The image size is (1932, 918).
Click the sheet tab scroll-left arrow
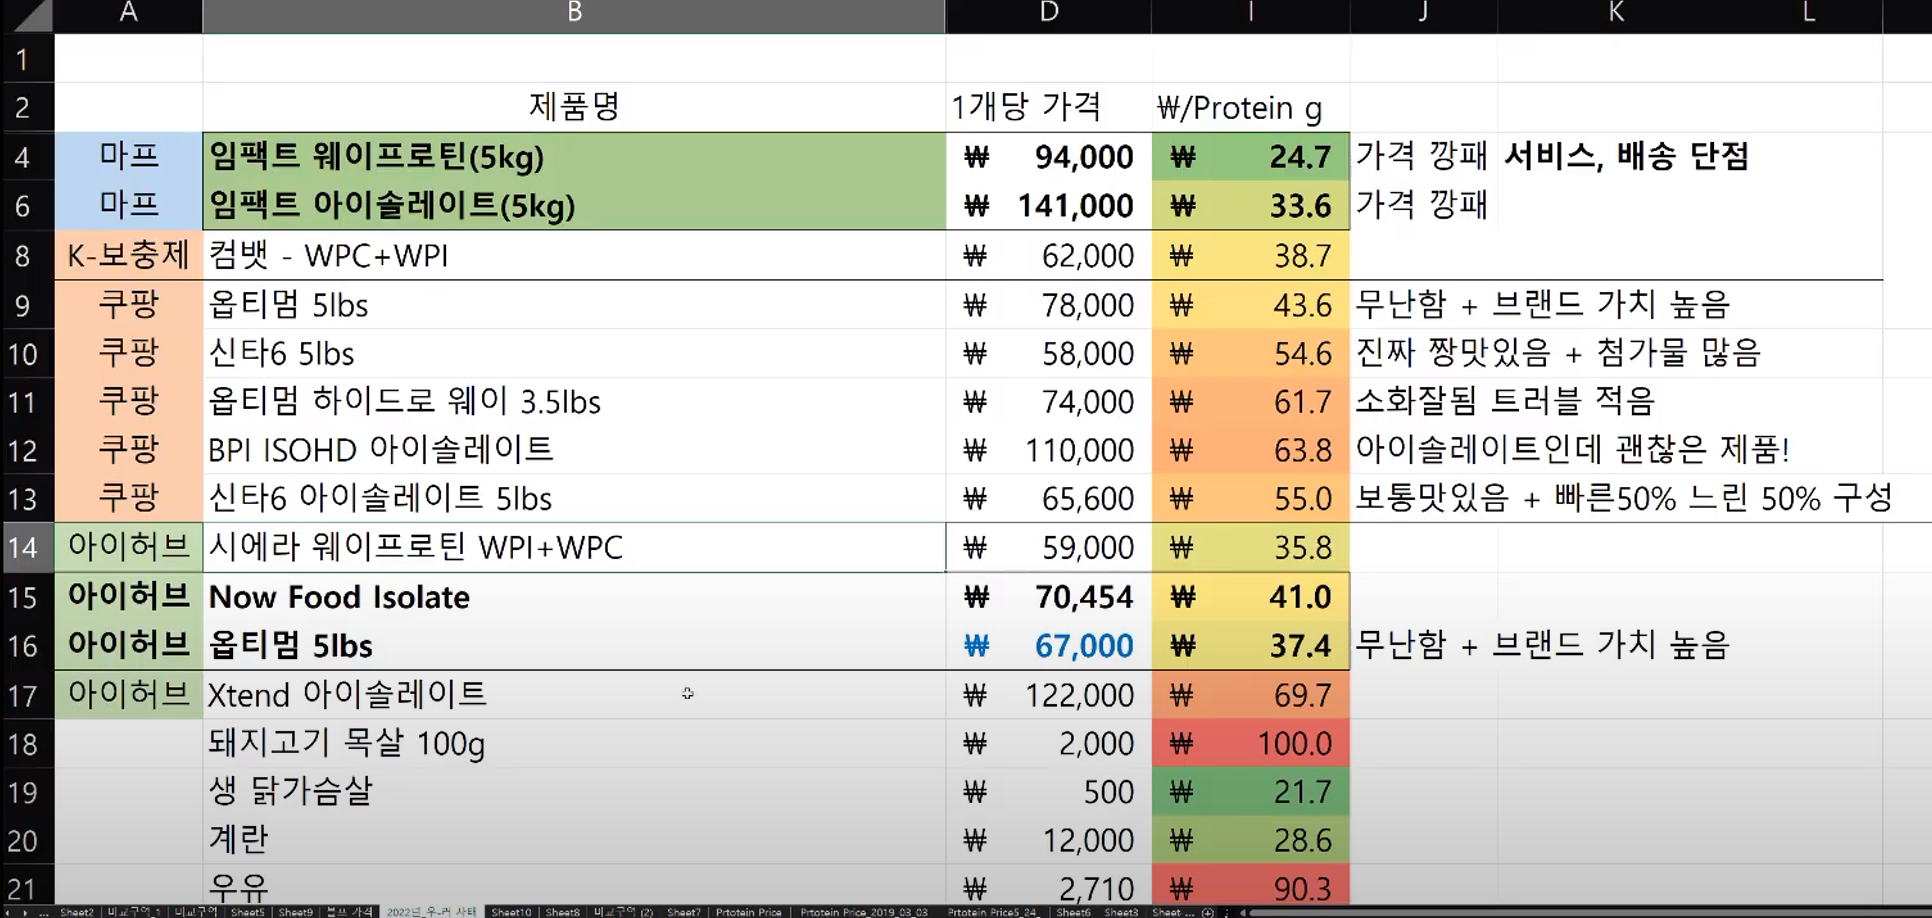tap(8, 912)
